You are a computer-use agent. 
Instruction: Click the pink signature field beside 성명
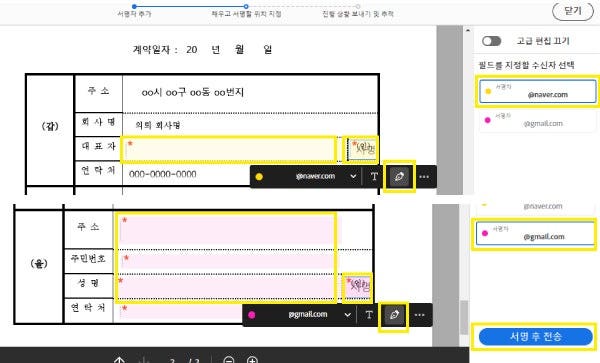357,287
